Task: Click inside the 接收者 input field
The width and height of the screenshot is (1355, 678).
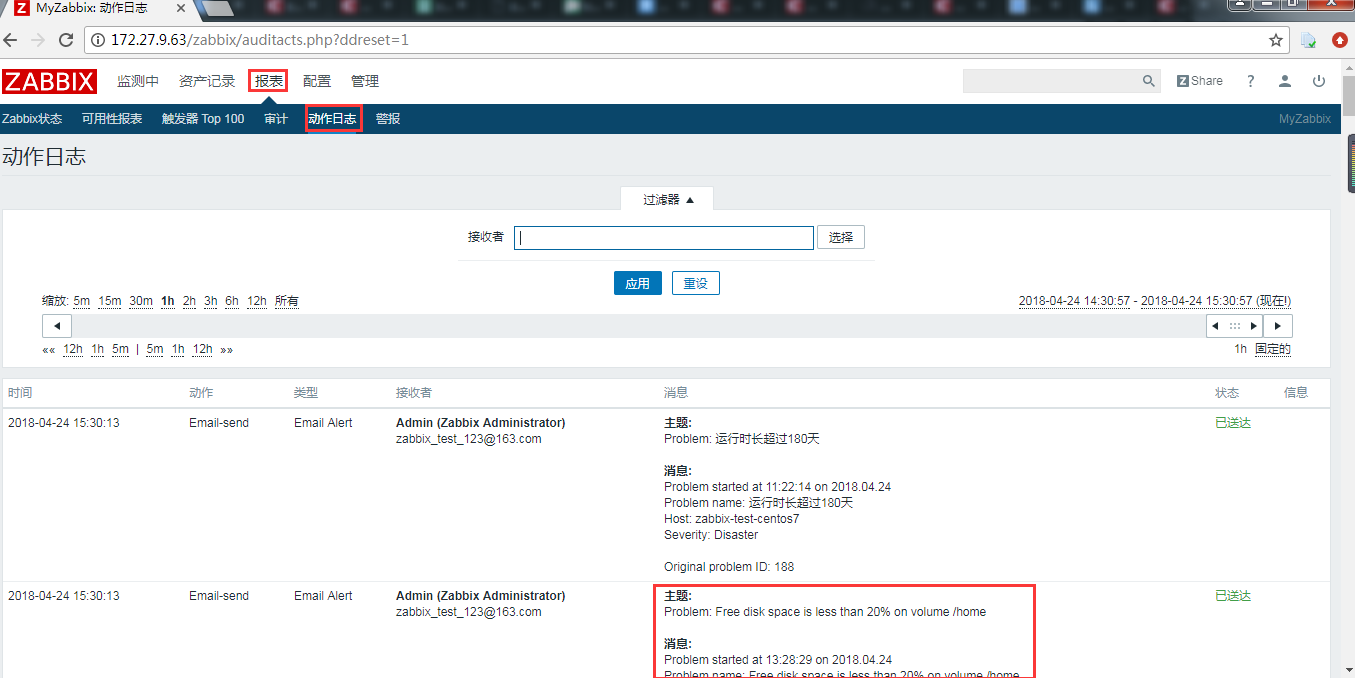Action: (663, 237)
